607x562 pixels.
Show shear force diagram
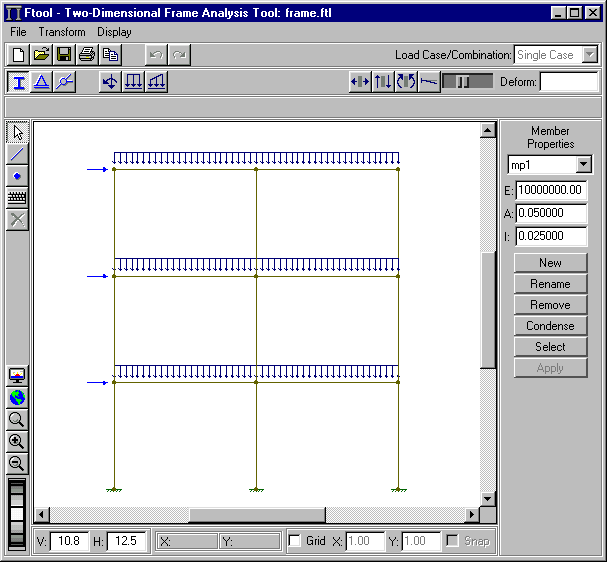pos(383,82)
